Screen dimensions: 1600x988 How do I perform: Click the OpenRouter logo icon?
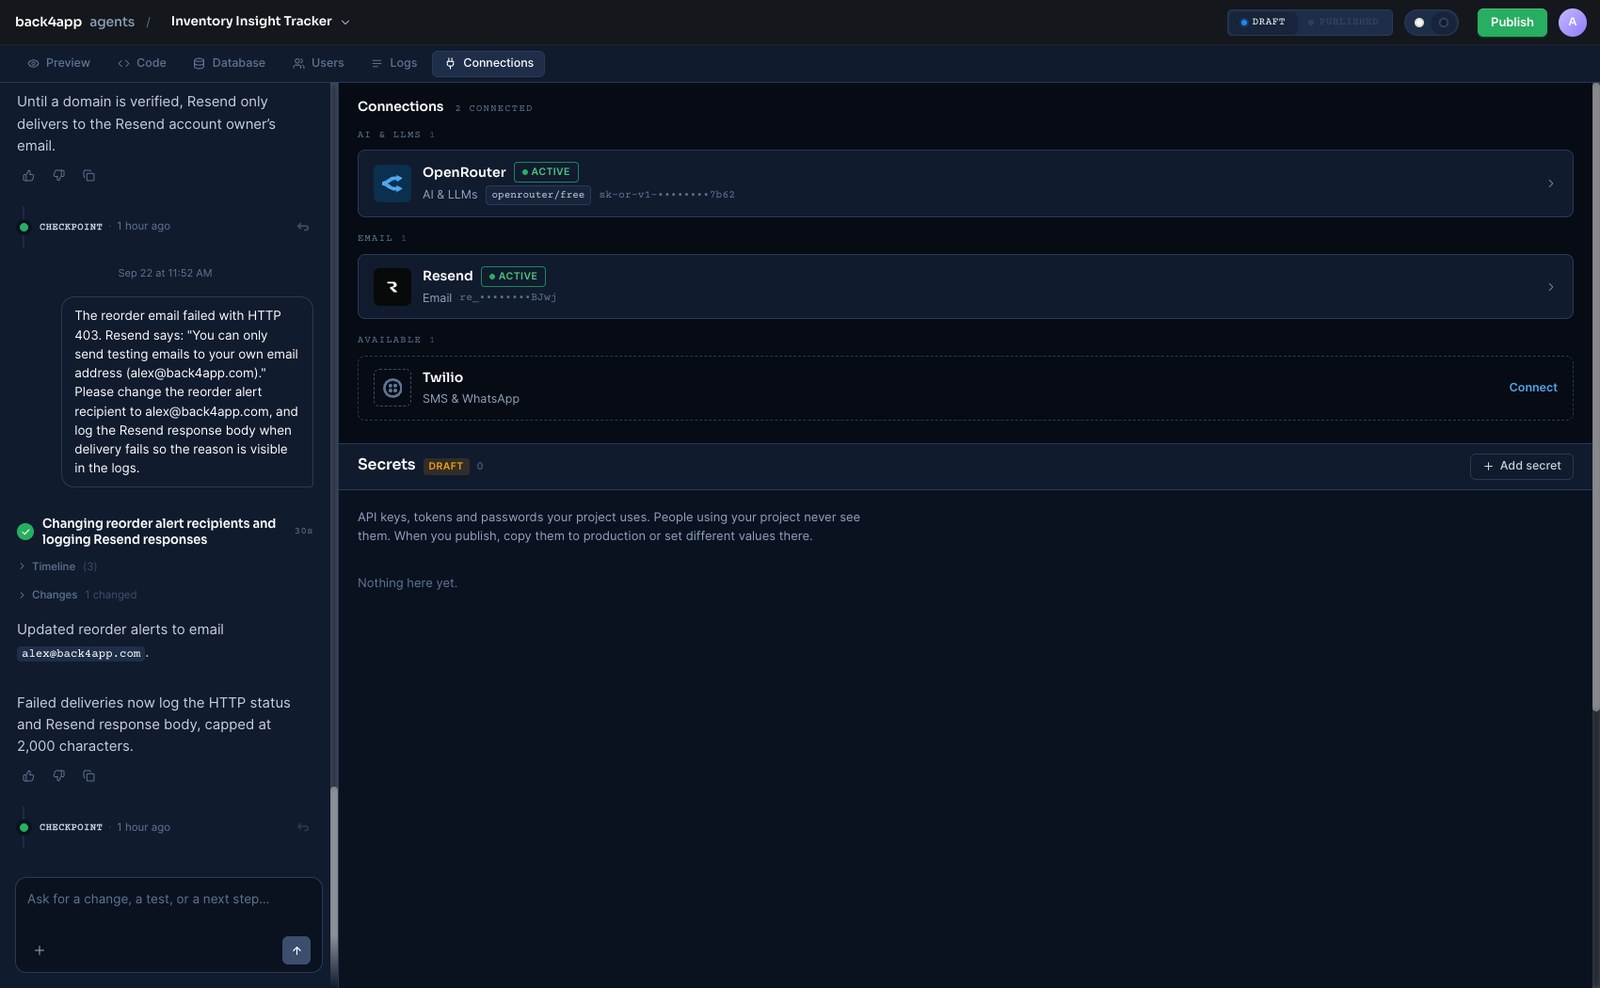click(x=392, y=183)
